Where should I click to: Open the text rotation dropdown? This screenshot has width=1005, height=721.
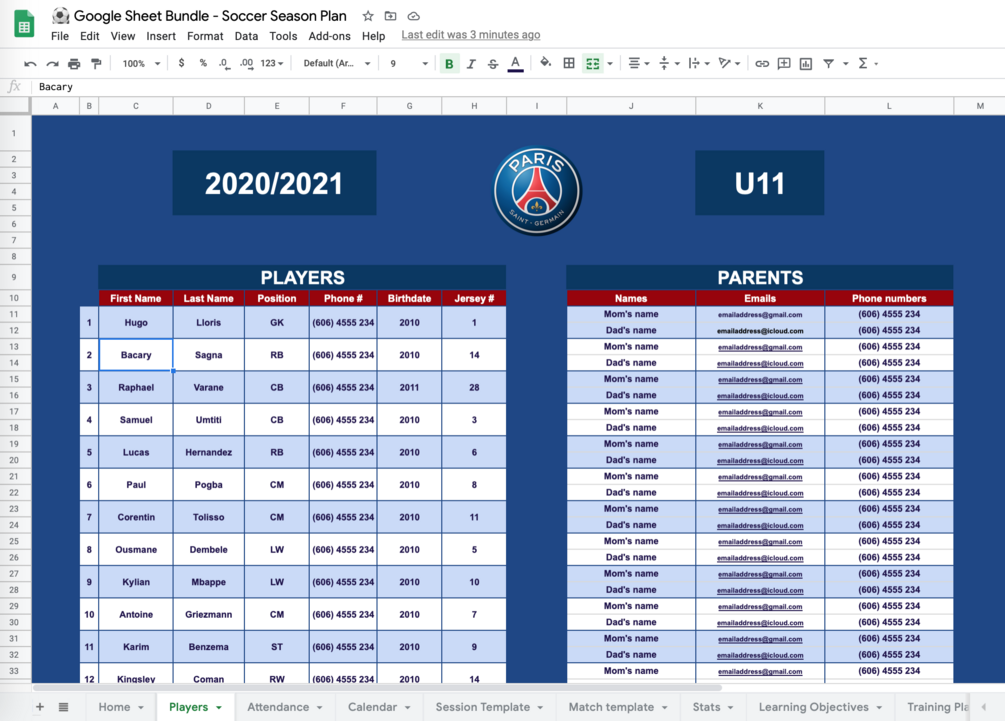click(729, 63)
